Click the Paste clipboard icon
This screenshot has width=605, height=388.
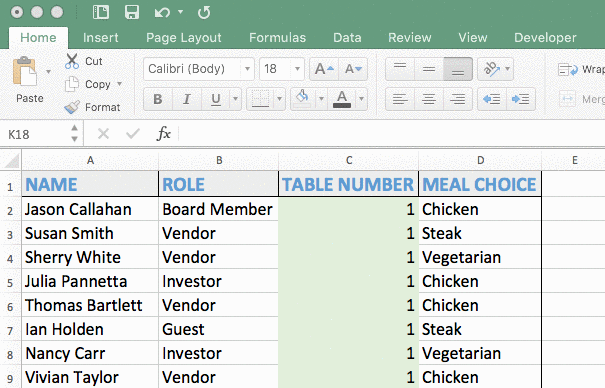24,71
